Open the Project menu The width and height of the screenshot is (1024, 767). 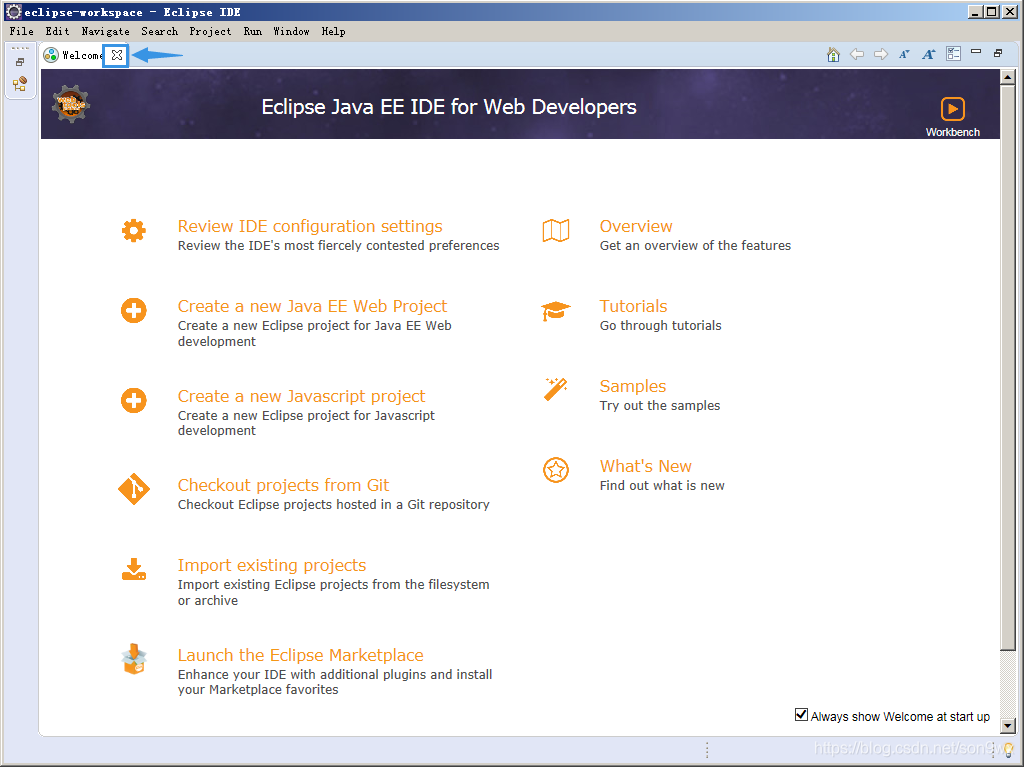(x=210, y=31)
